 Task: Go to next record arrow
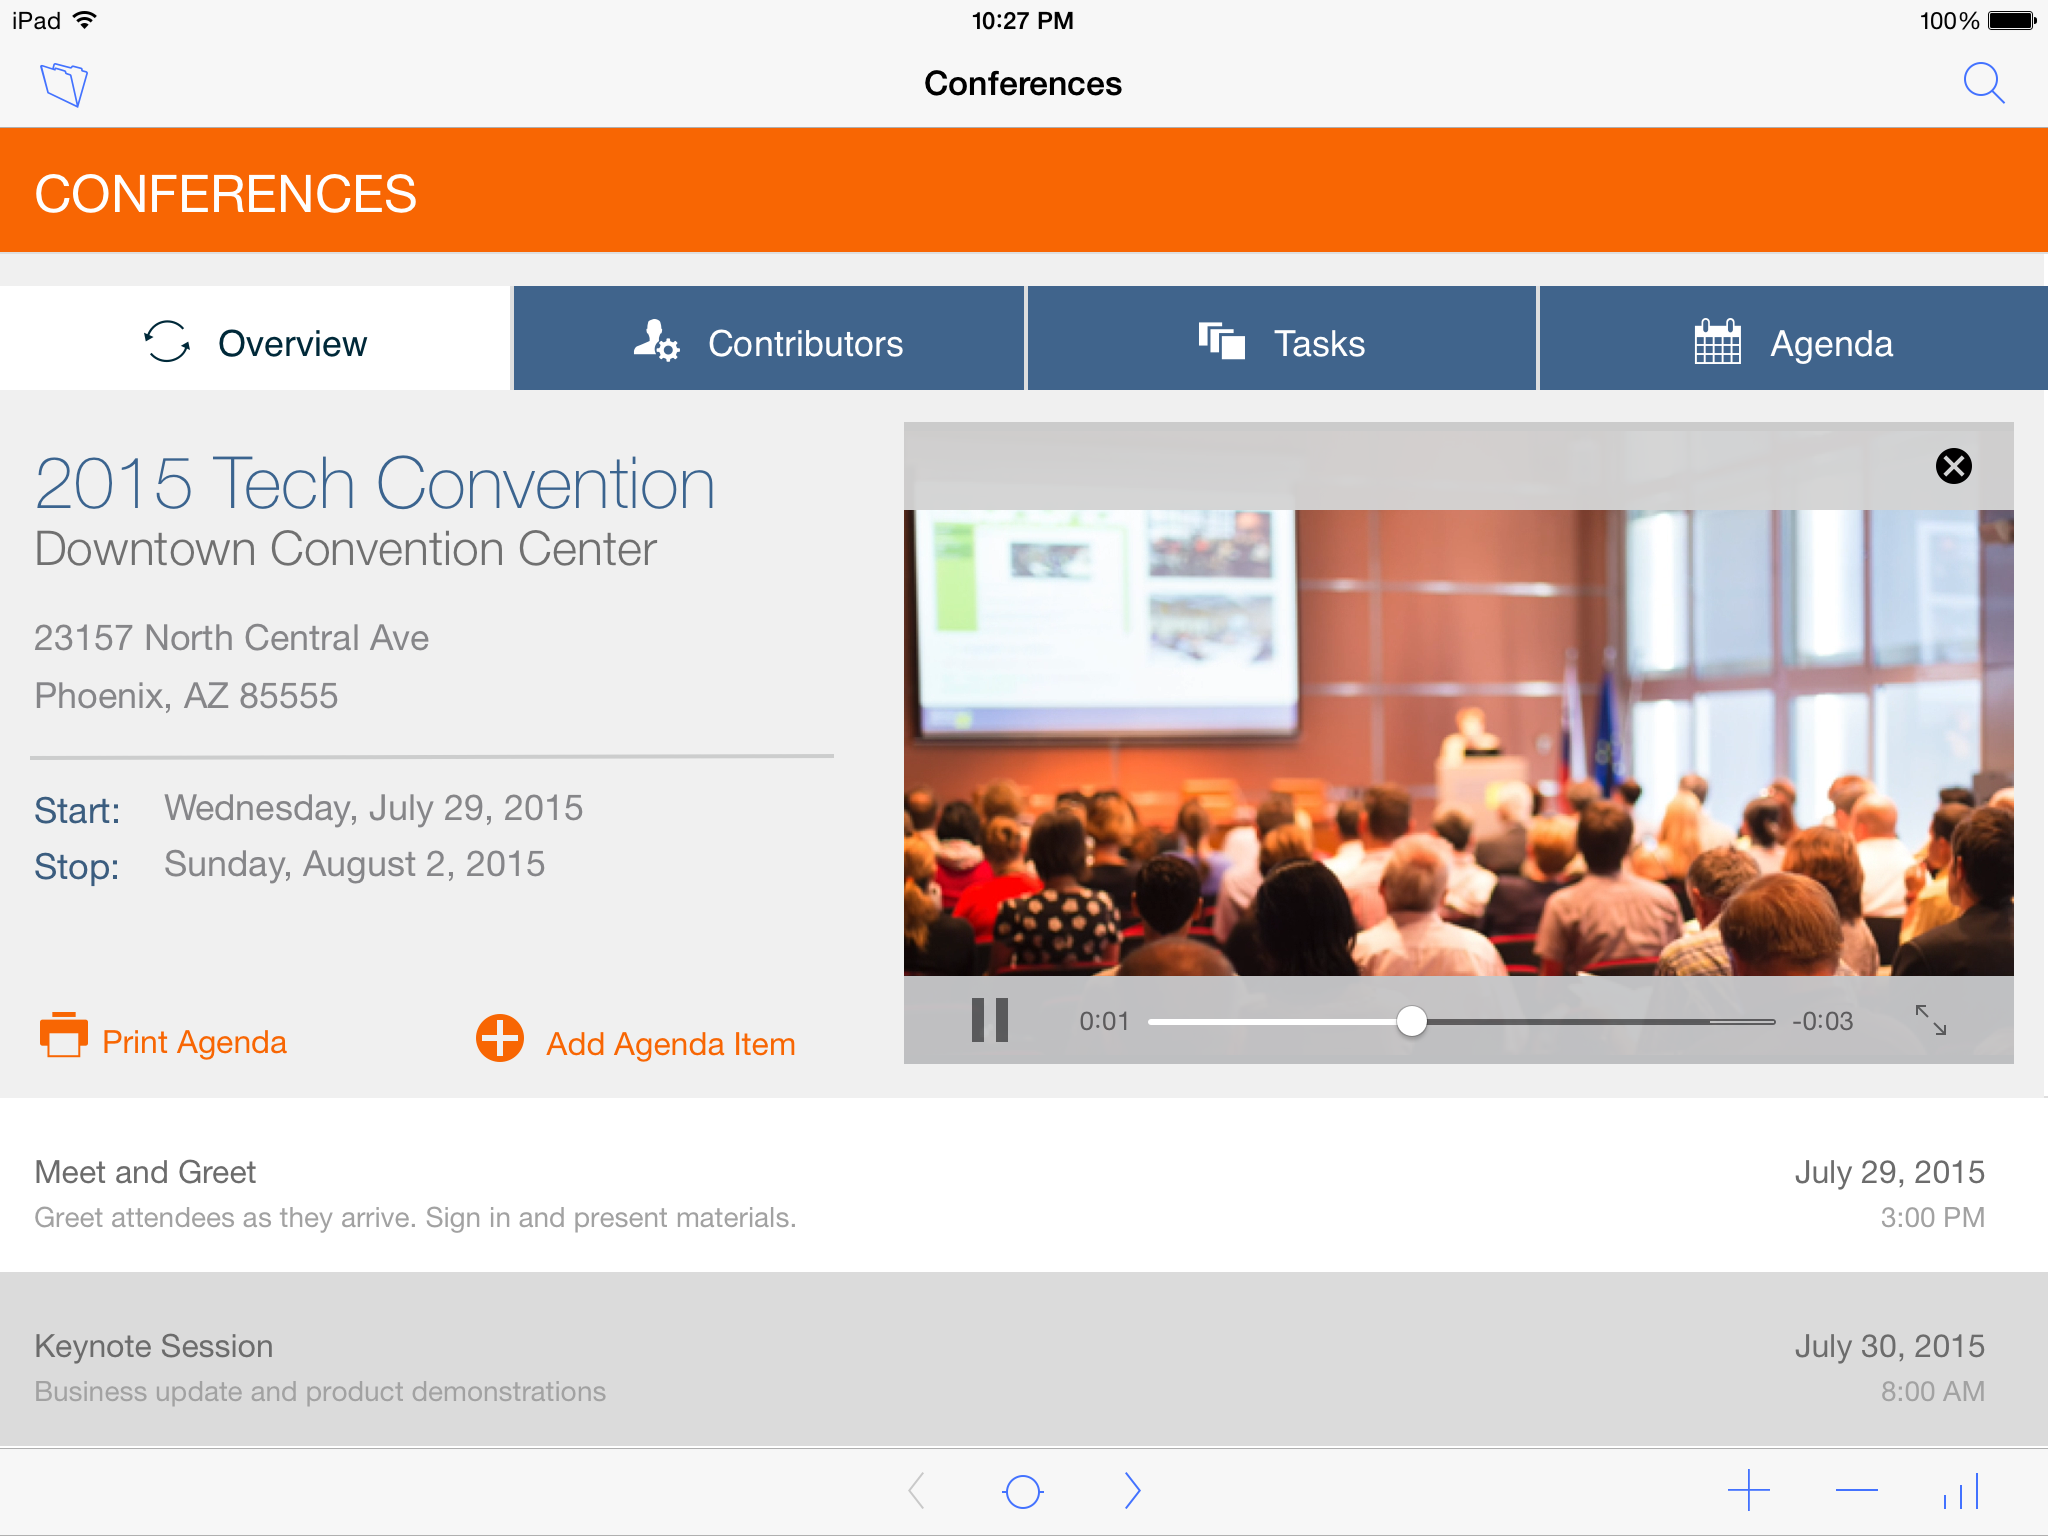[1131, 1491]
